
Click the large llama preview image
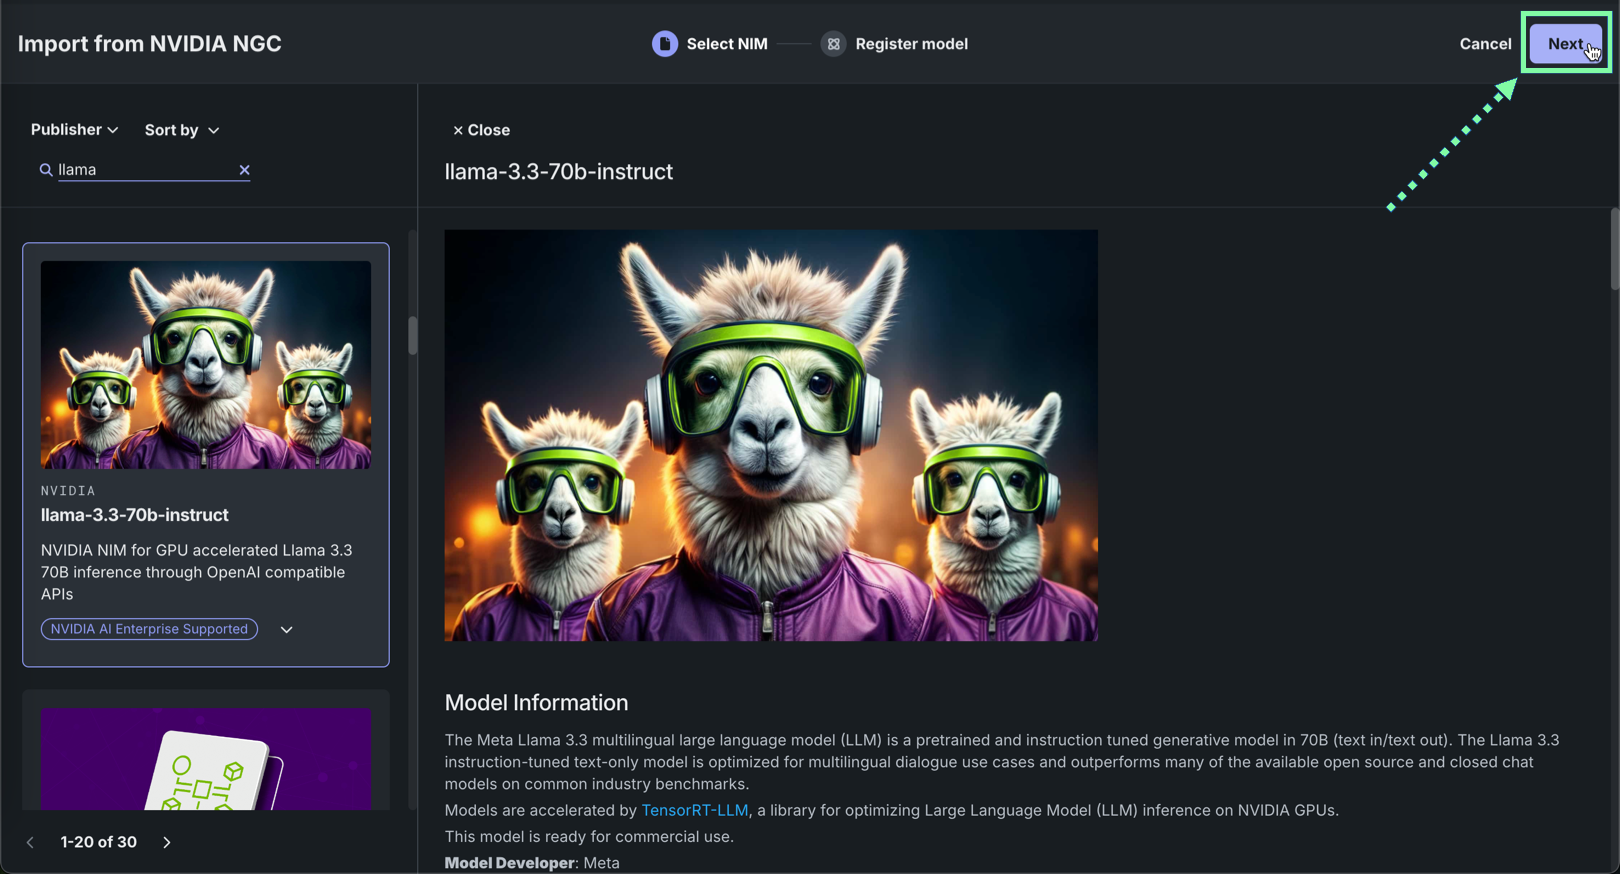771,435
